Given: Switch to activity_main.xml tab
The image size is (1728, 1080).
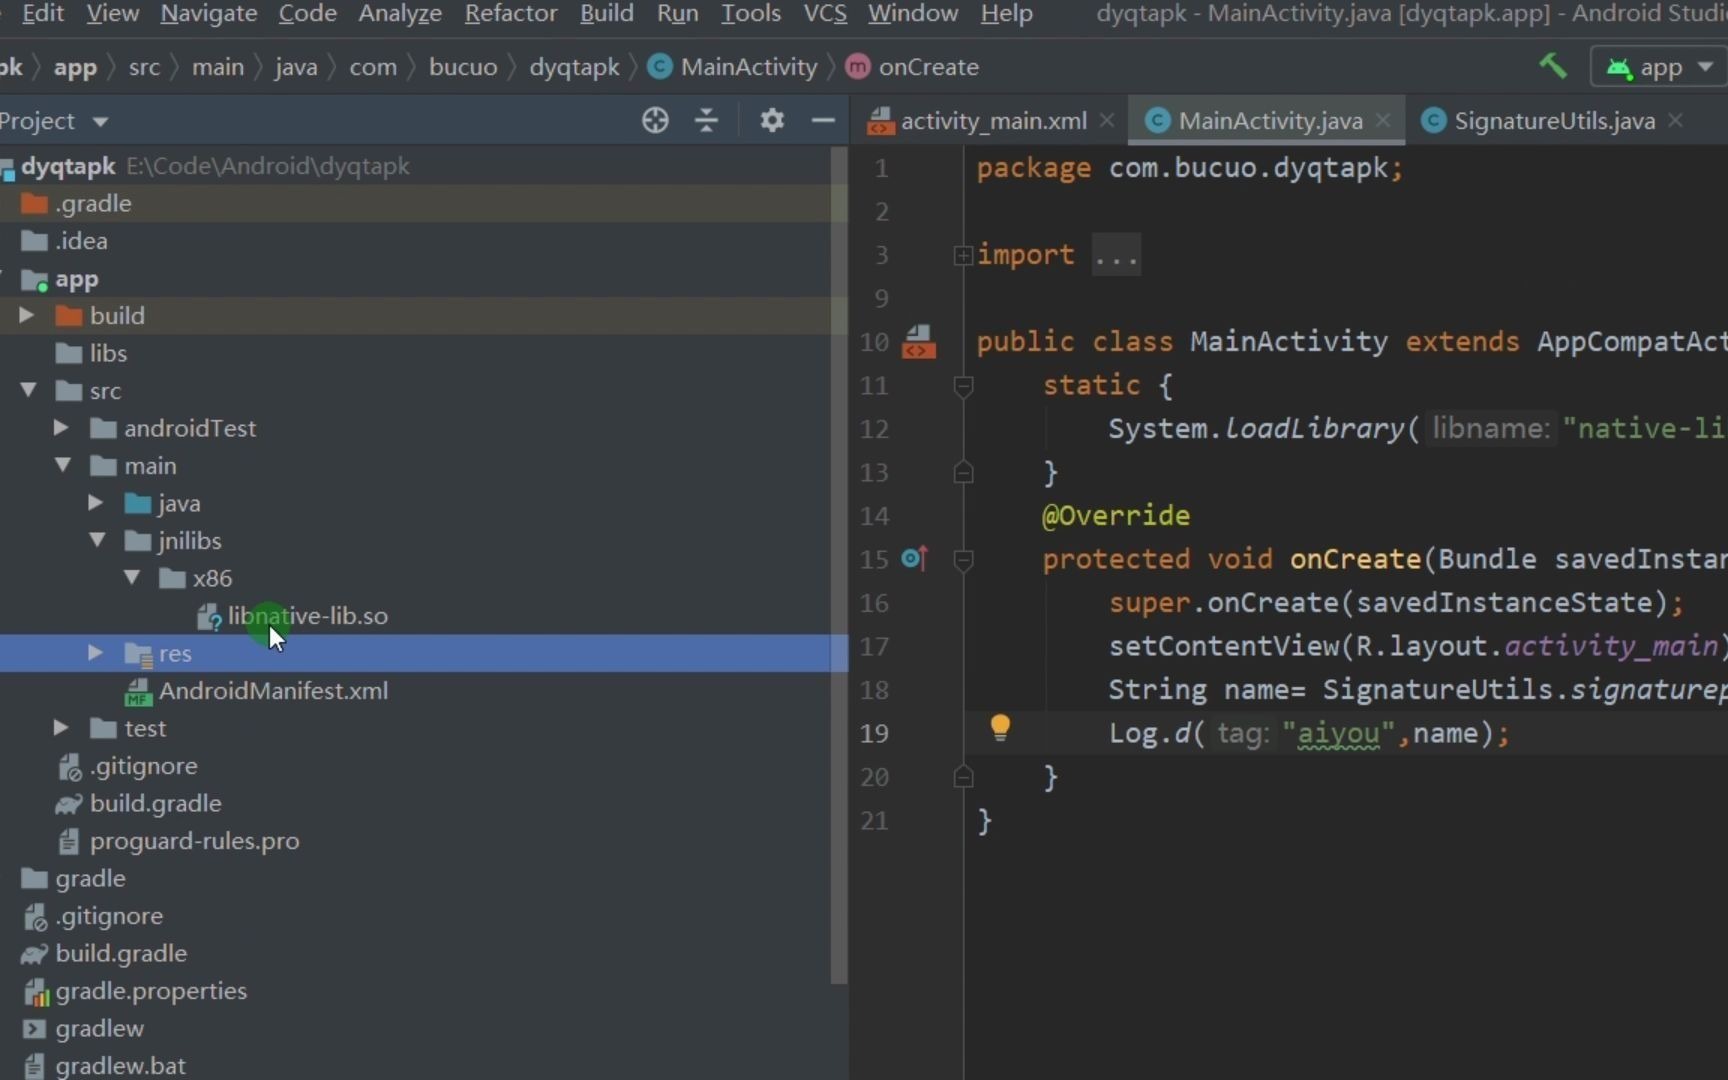Looking at the screenshot, I should 993,121.
